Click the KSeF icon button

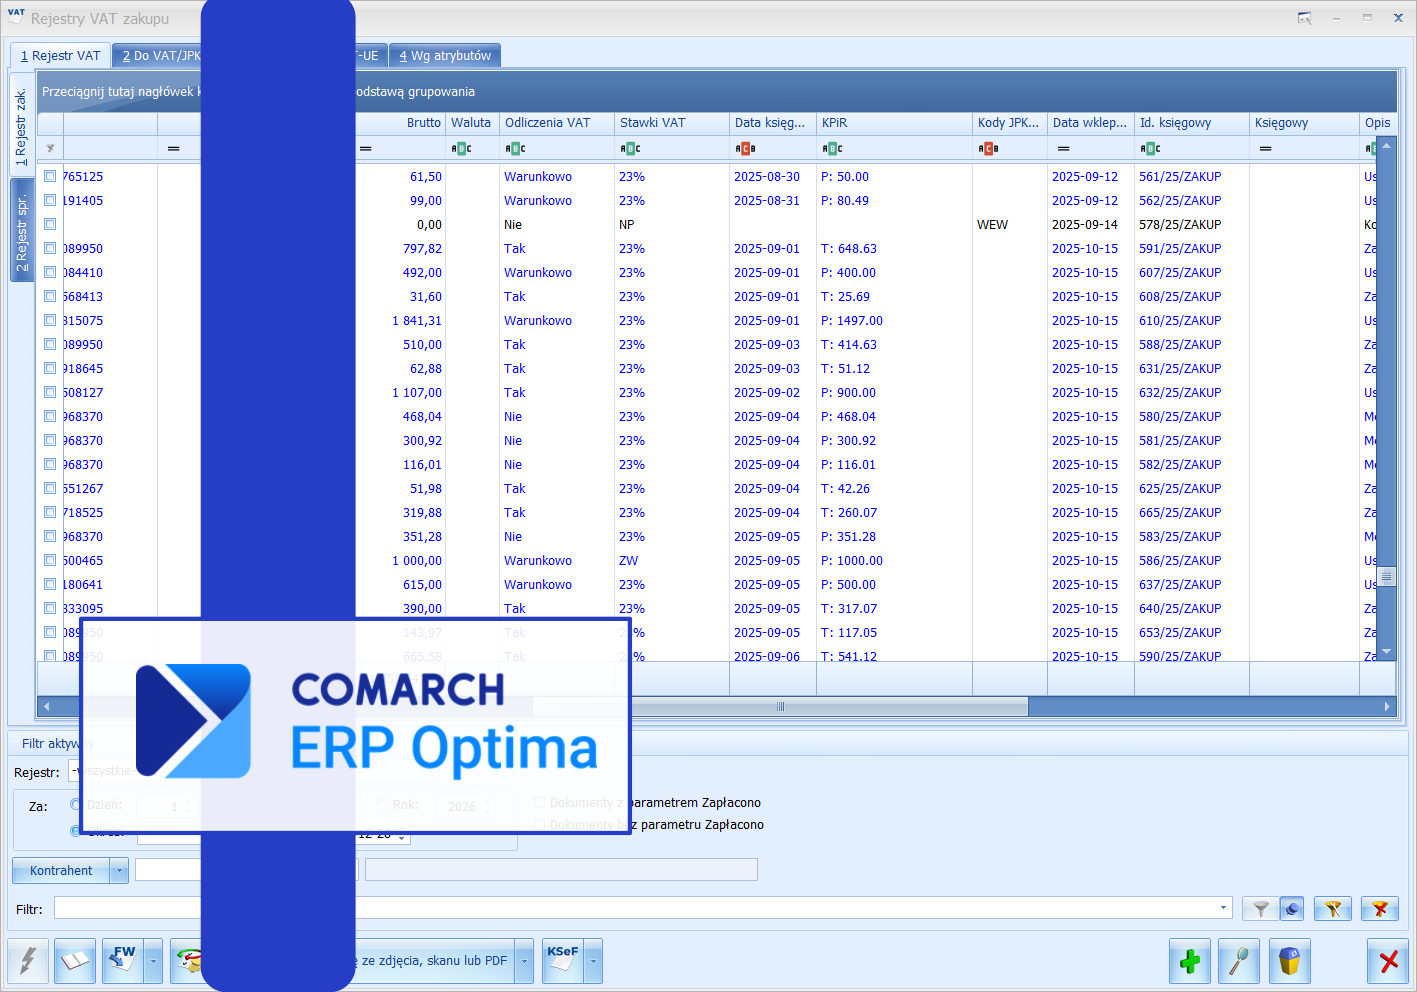click(x=563, y=962)
